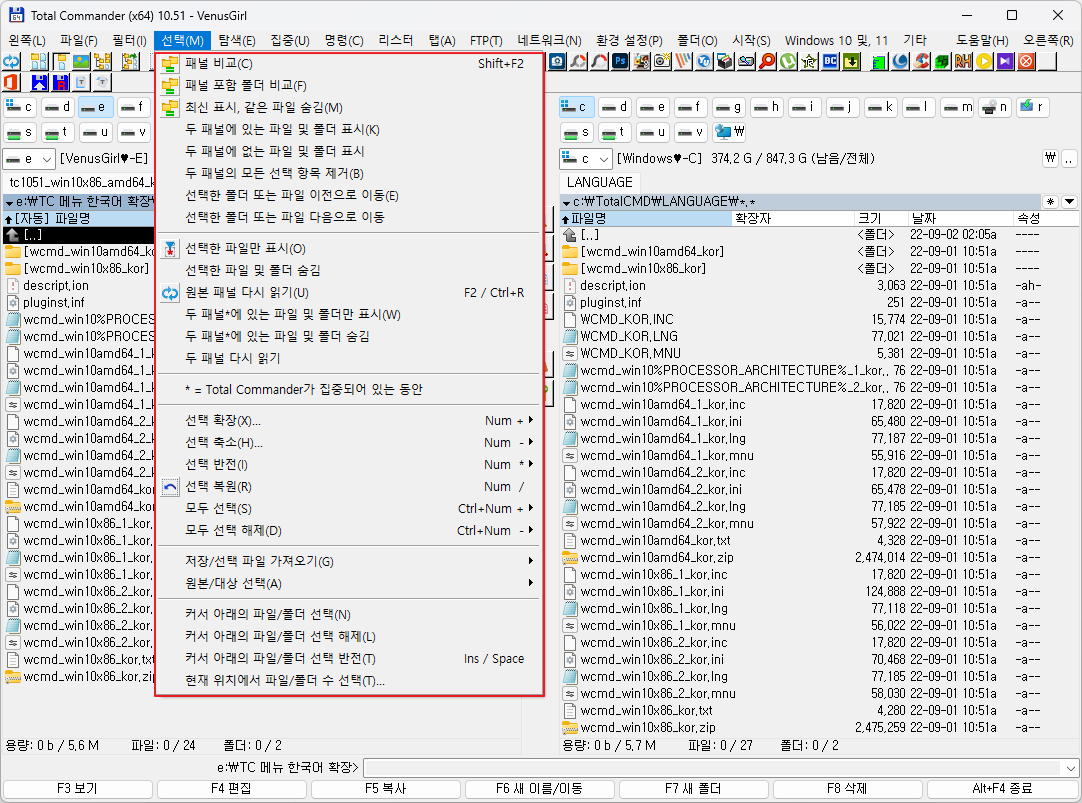This screenshot has height=803, width=1082.
Task: Expand 선택 축소(H)... submenu
Action: [531, 442]
